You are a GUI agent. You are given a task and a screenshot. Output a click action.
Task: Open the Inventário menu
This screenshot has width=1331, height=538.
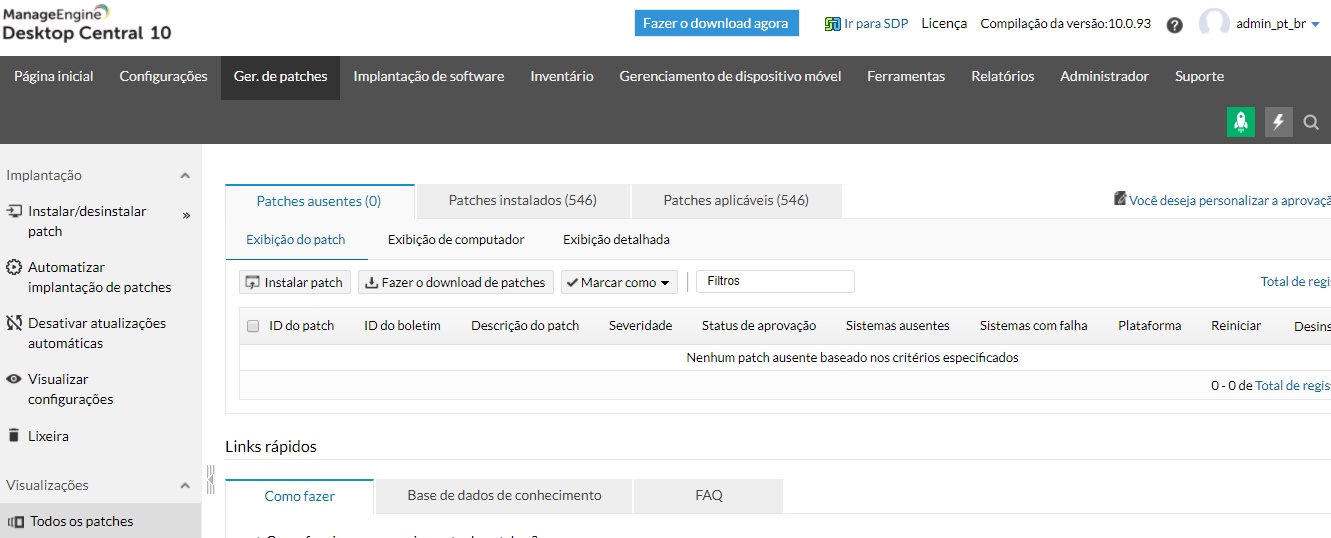[561, 76]
